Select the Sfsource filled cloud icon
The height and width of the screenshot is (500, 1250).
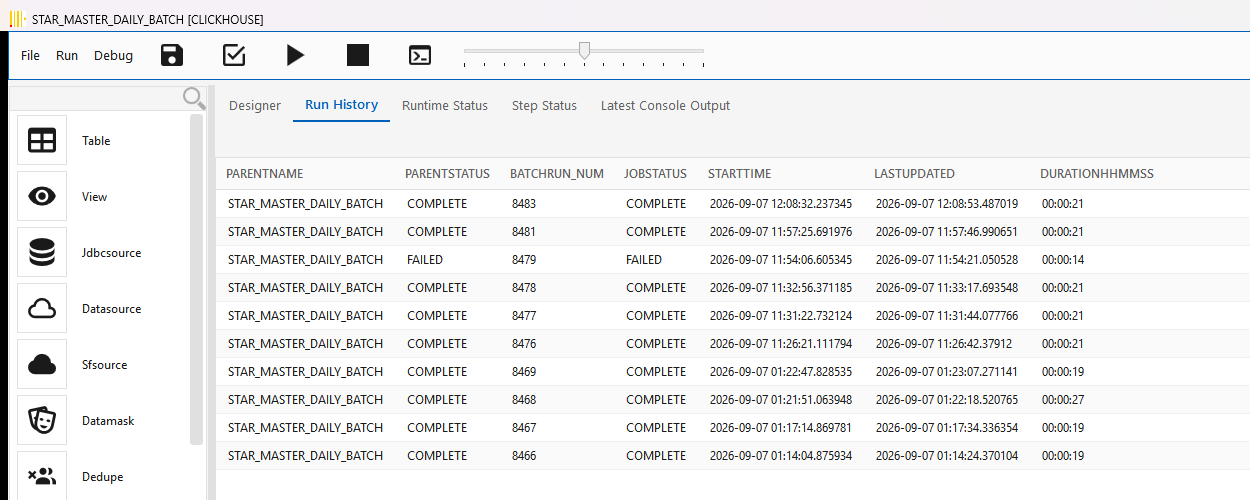click(42, 365)
